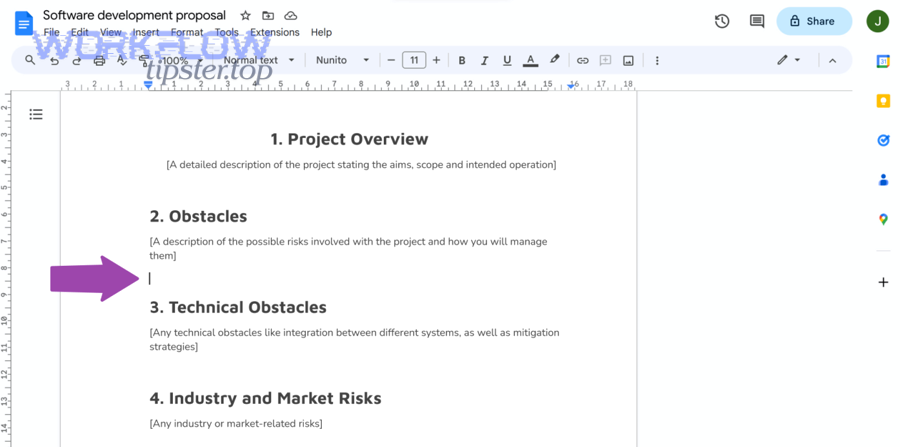Open the Edit menu

click(80, 33)
